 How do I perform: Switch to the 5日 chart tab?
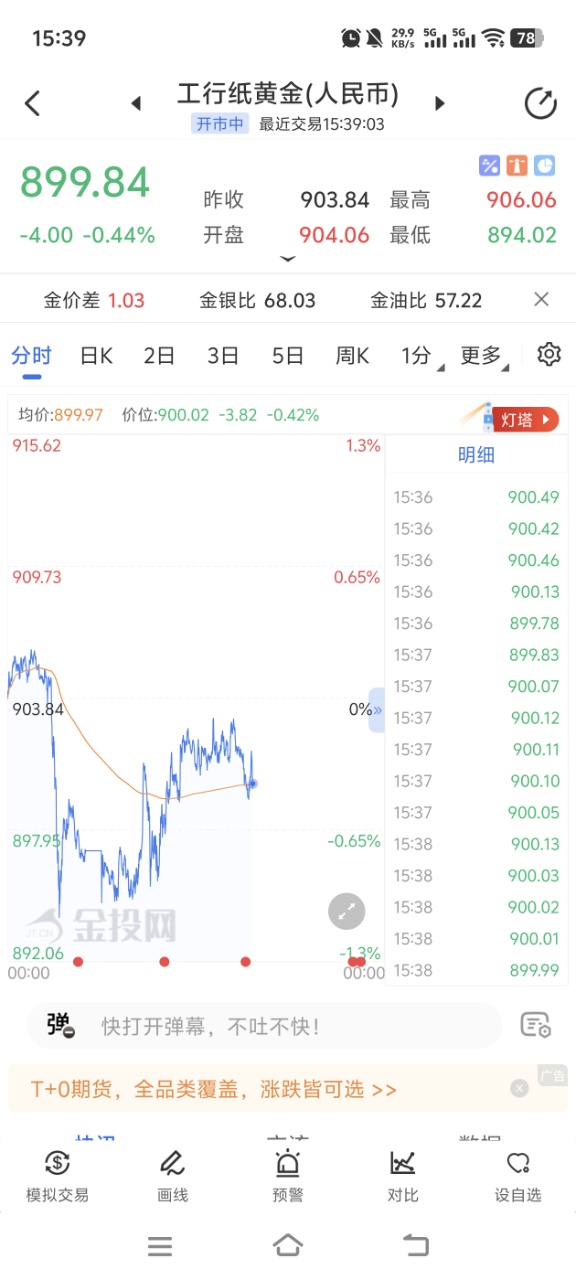pos(287,355)
